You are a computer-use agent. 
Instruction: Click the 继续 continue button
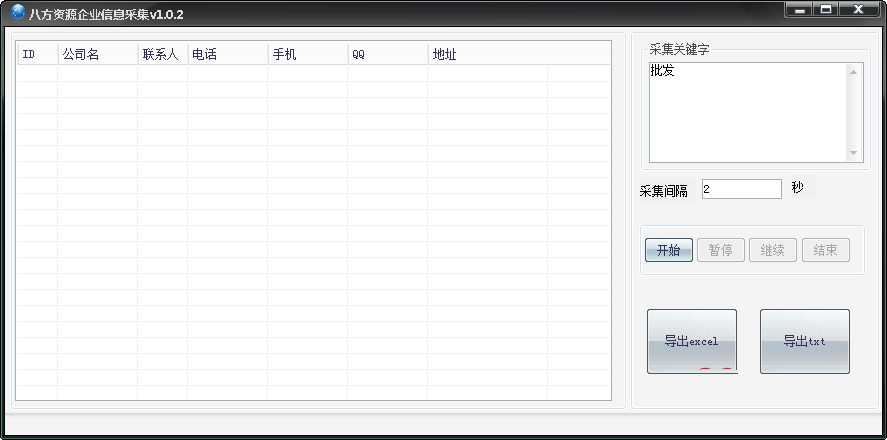pos(773,250)
